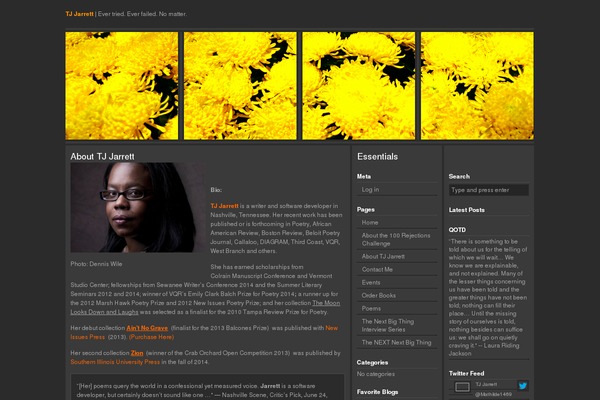Click the second yellow flowers header image
This screenshot has height=400, width=600.
click(240, 86)
